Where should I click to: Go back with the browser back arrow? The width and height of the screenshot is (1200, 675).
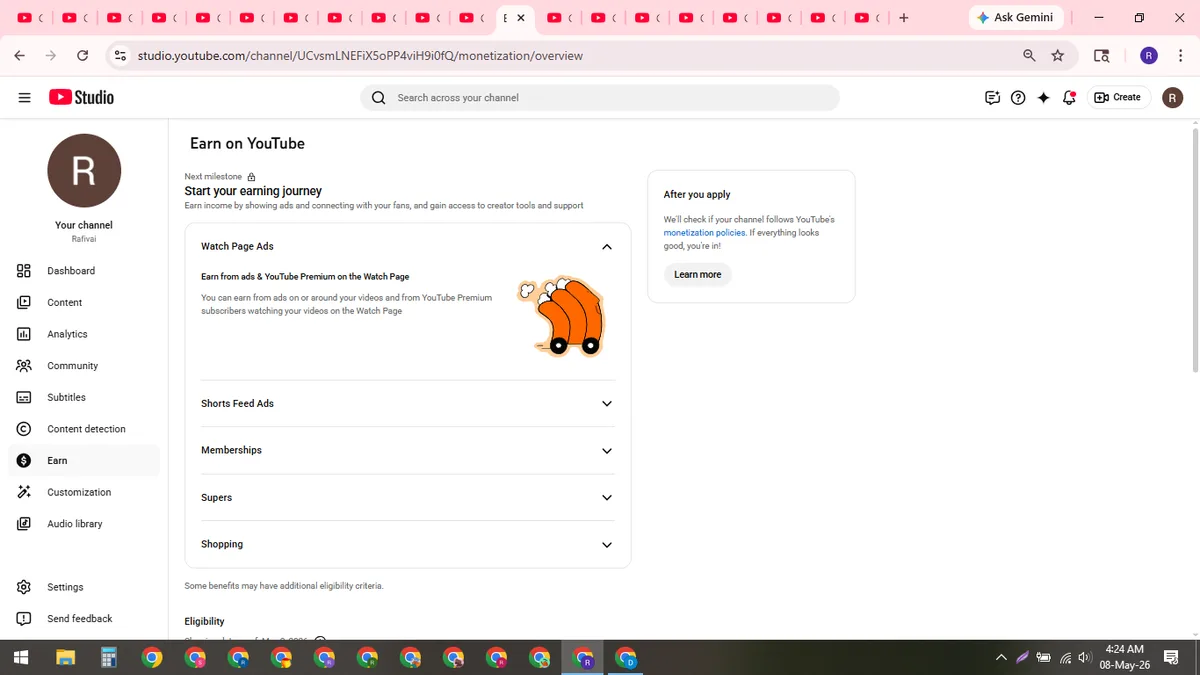coord(19,56)
